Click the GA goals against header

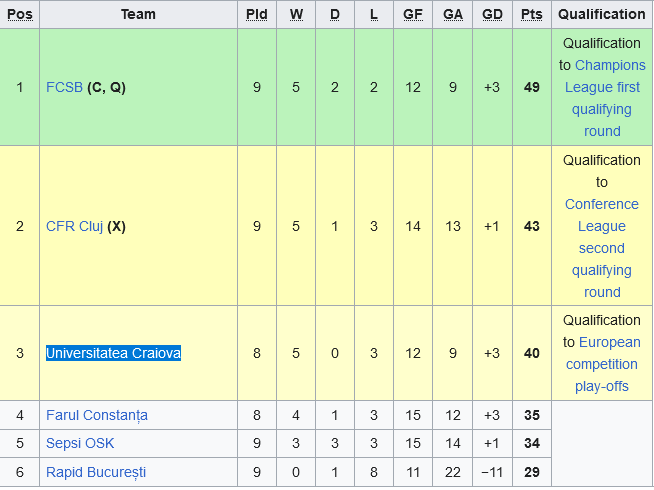click(453, 14)
